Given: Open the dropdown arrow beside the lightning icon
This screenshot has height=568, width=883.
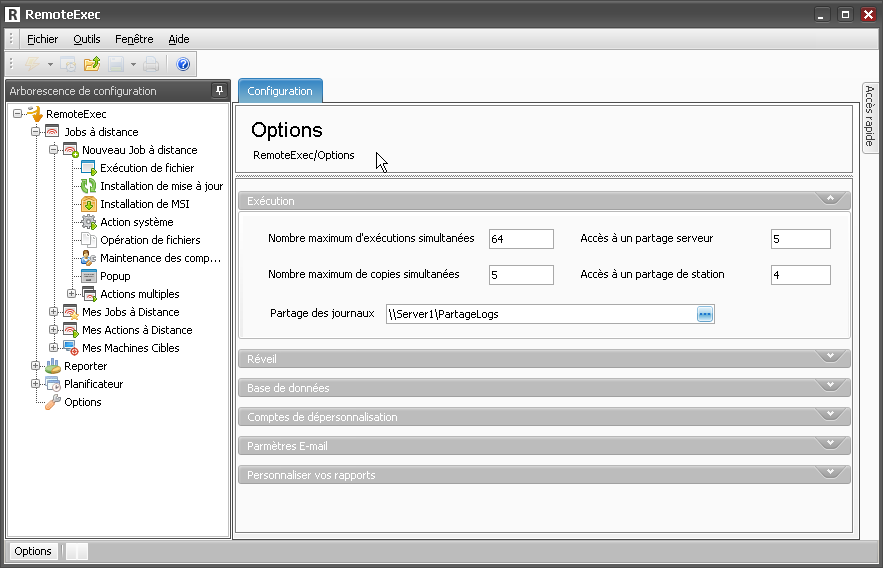Looking at the screenshot, I should [50, 64].
